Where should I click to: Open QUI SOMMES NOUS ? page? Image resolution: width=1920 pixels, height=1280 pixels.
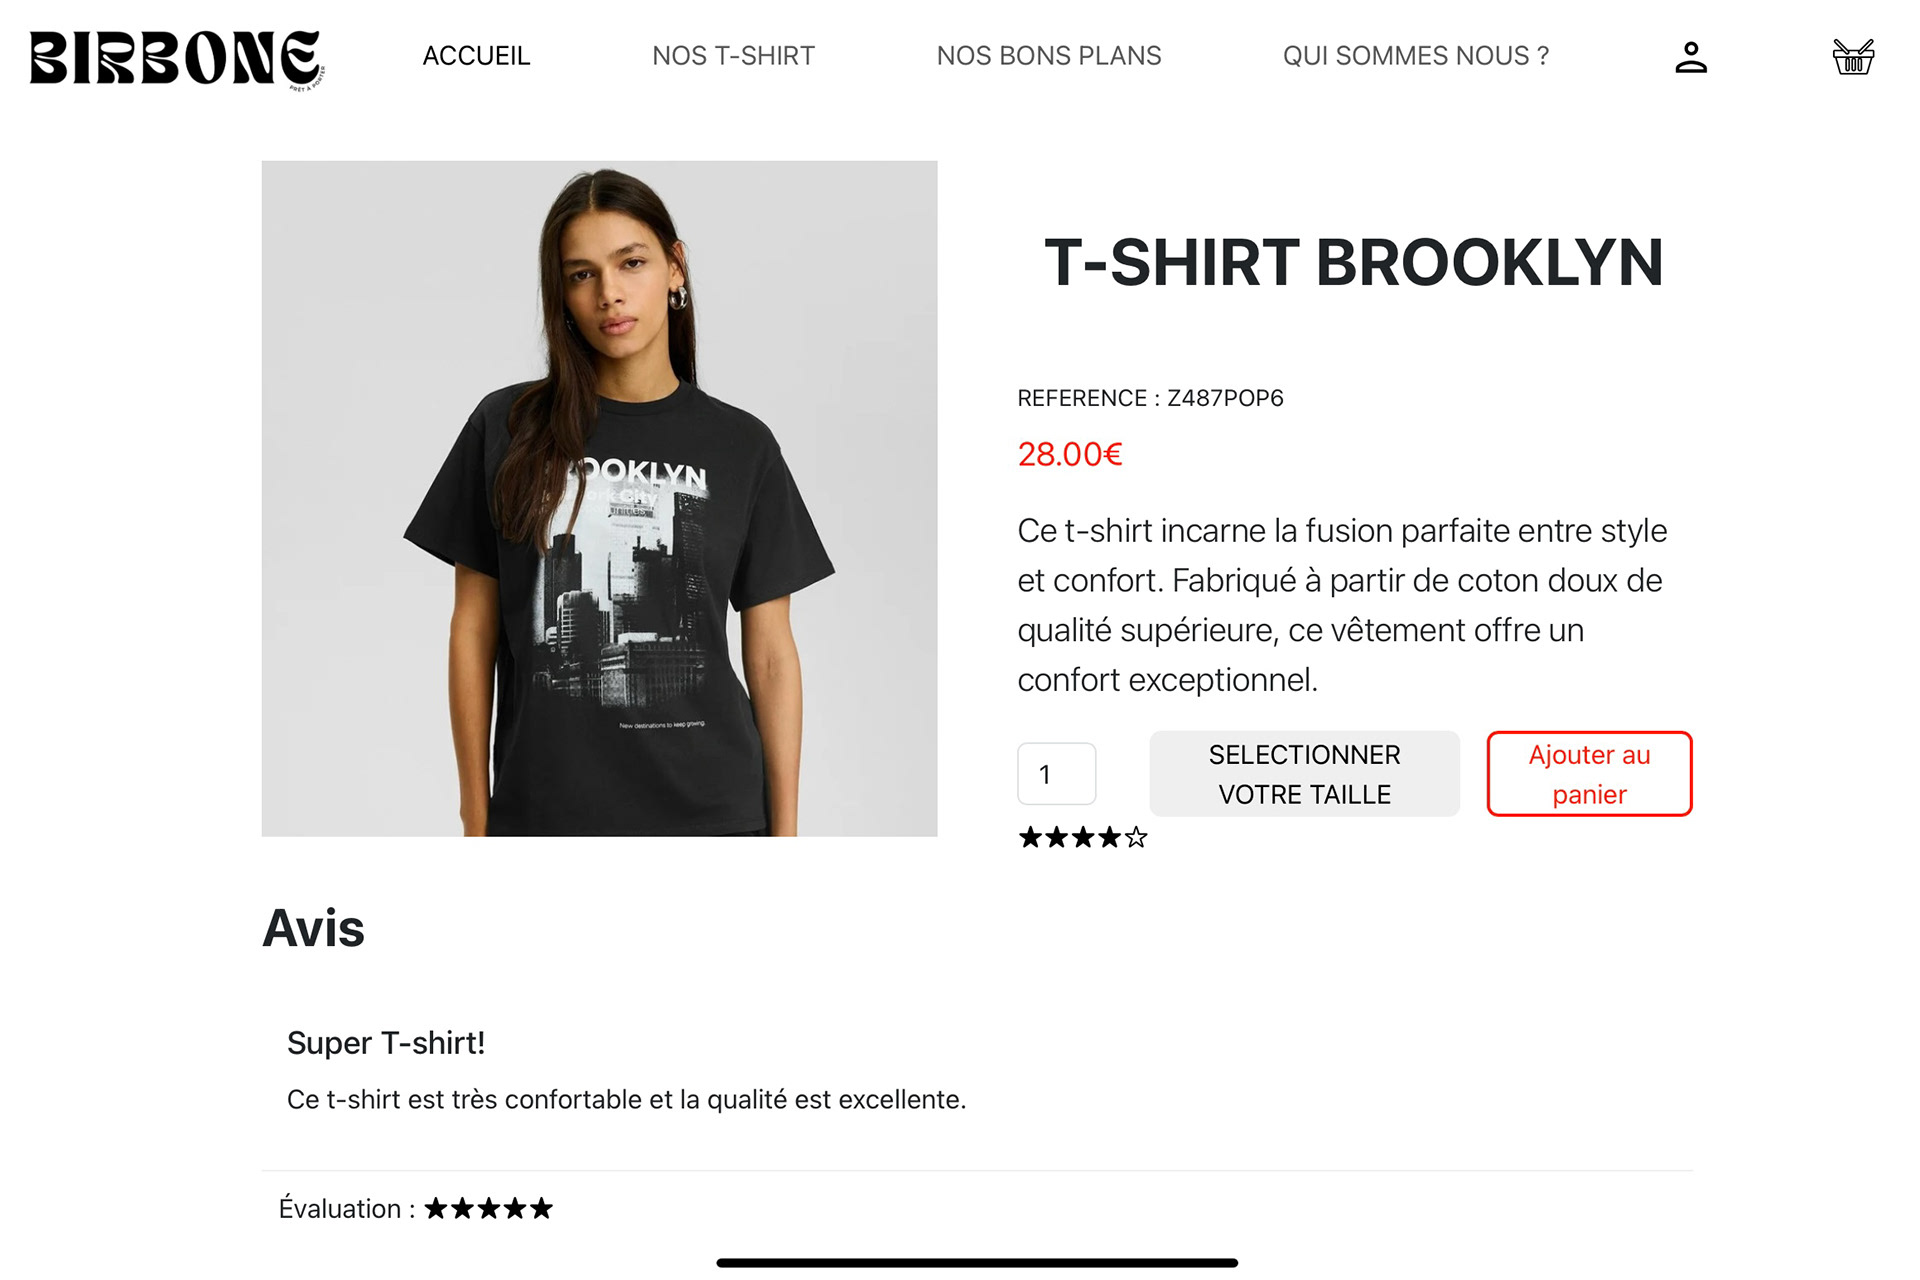[1416, 56]
